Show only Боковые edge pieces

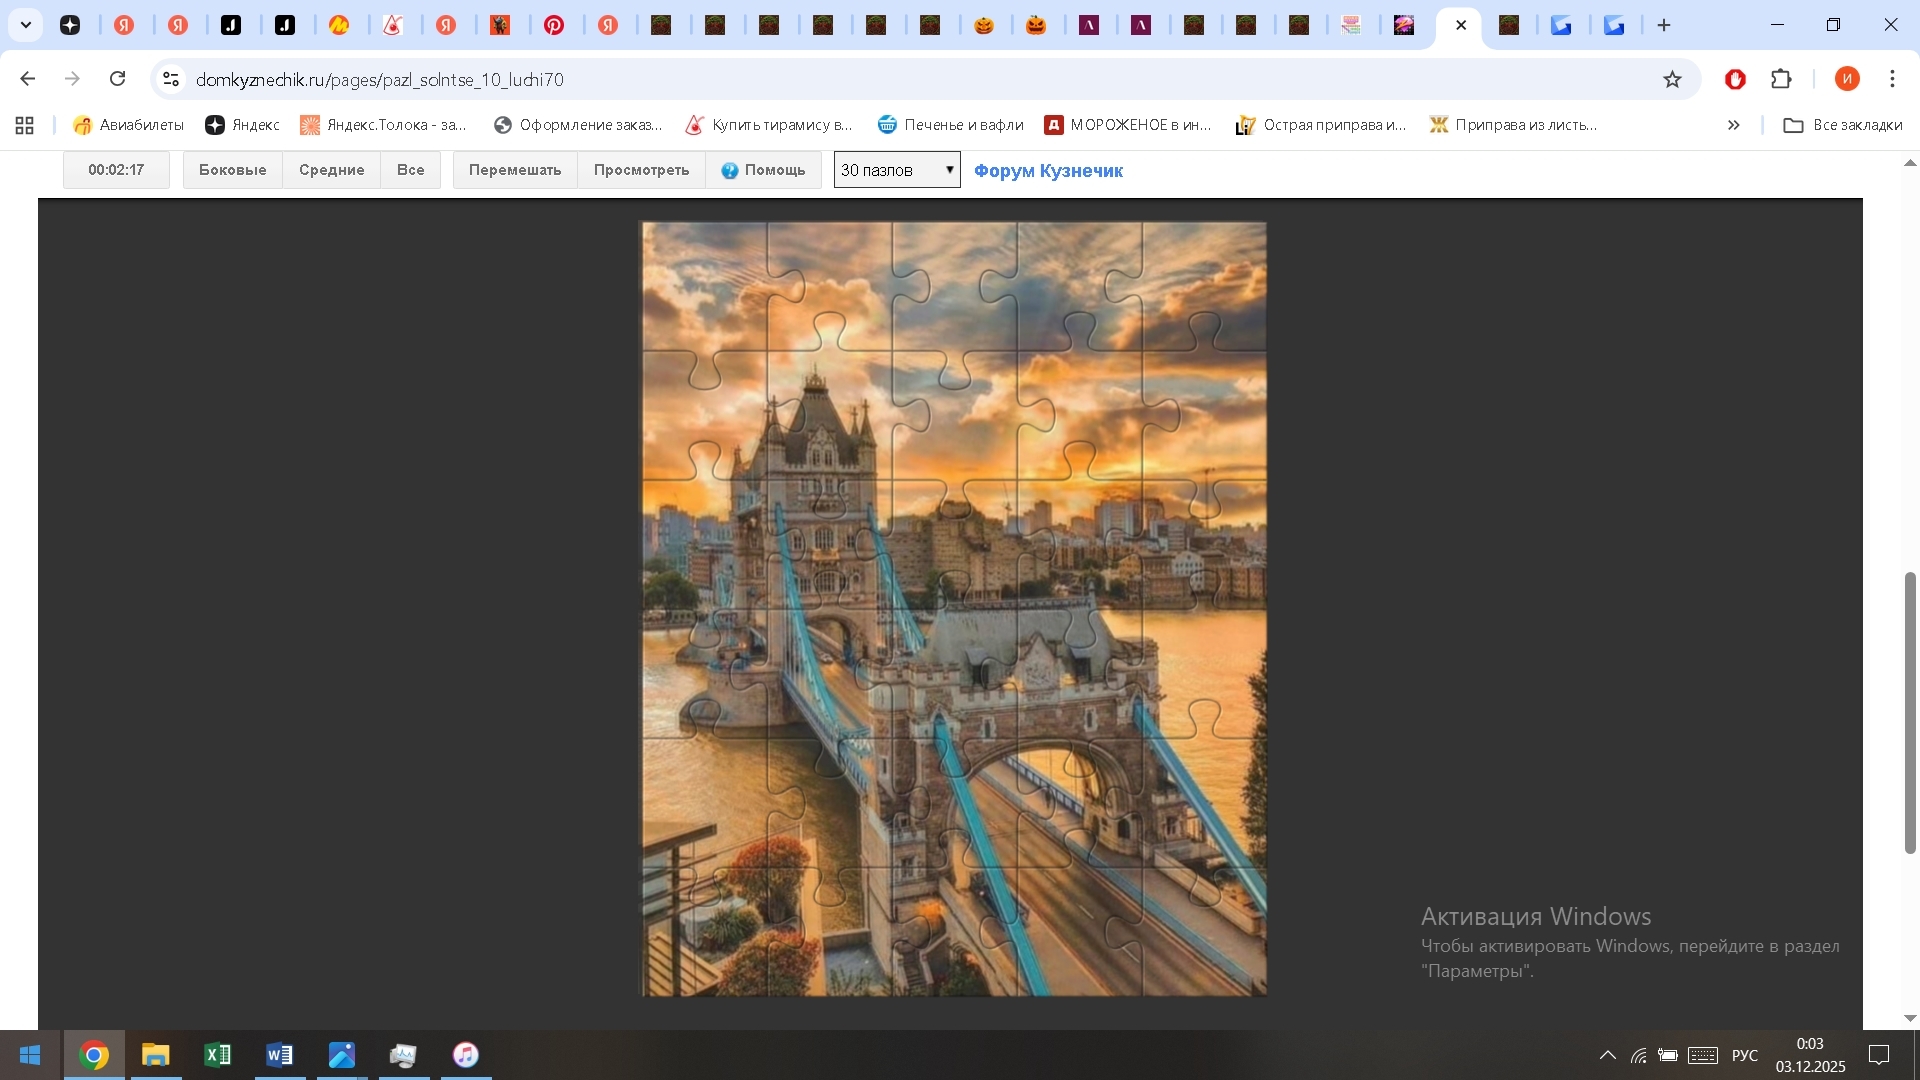coord(232,170)
